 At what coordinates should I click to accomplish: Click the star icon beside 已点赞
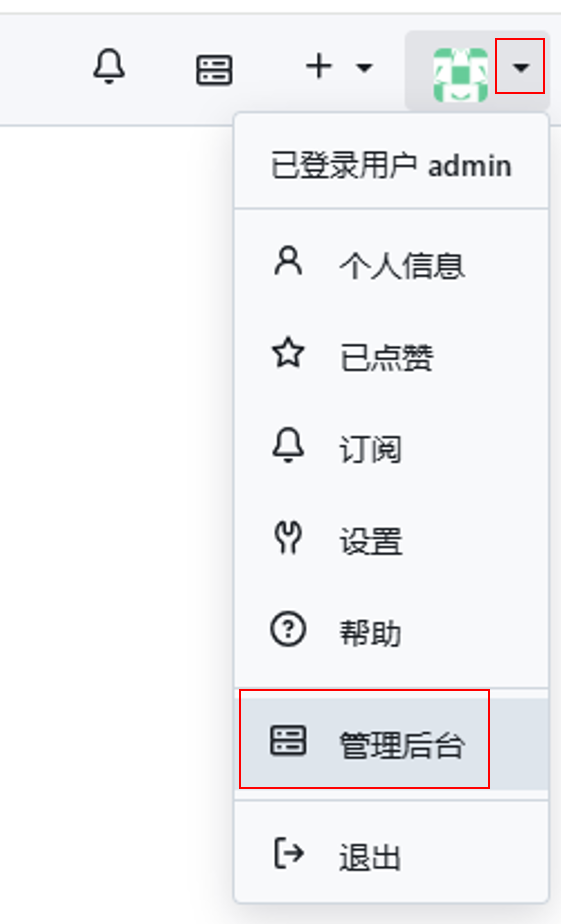(288, 353)
